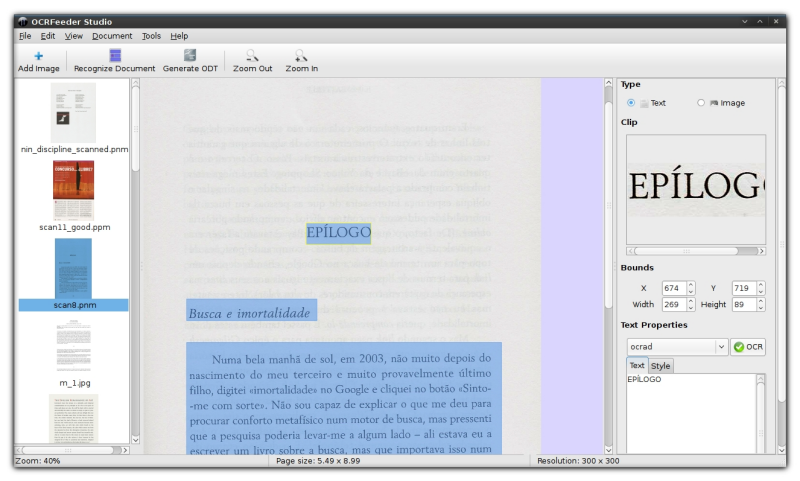This screenshot has width=800, height=481.
Task: Click the Y bounds field showing 719
Action: tap(744, 288)
